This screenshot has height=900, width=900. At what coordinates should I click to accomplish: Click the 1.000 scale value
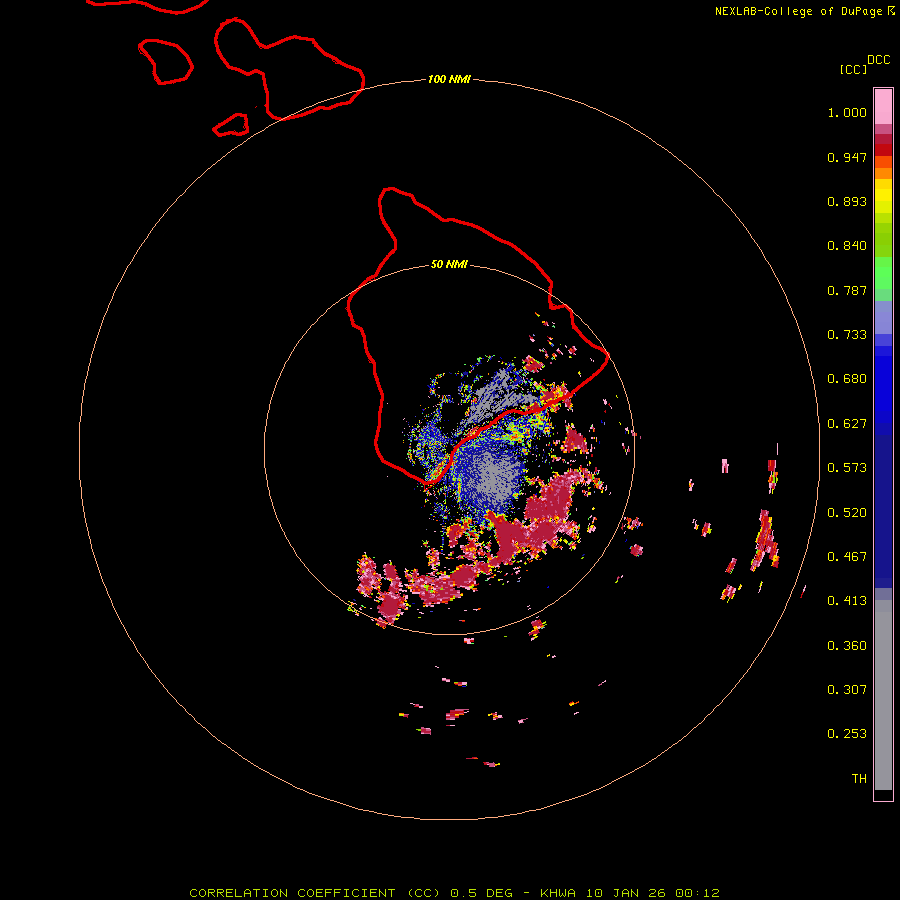pos(847,112)
